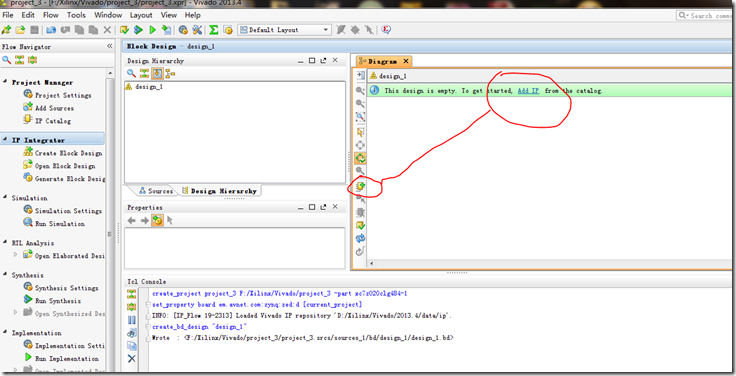This screenshot has width=736, height=376.
Task: Click Collapse All icon in Flow Navigator
Action: 19,60
